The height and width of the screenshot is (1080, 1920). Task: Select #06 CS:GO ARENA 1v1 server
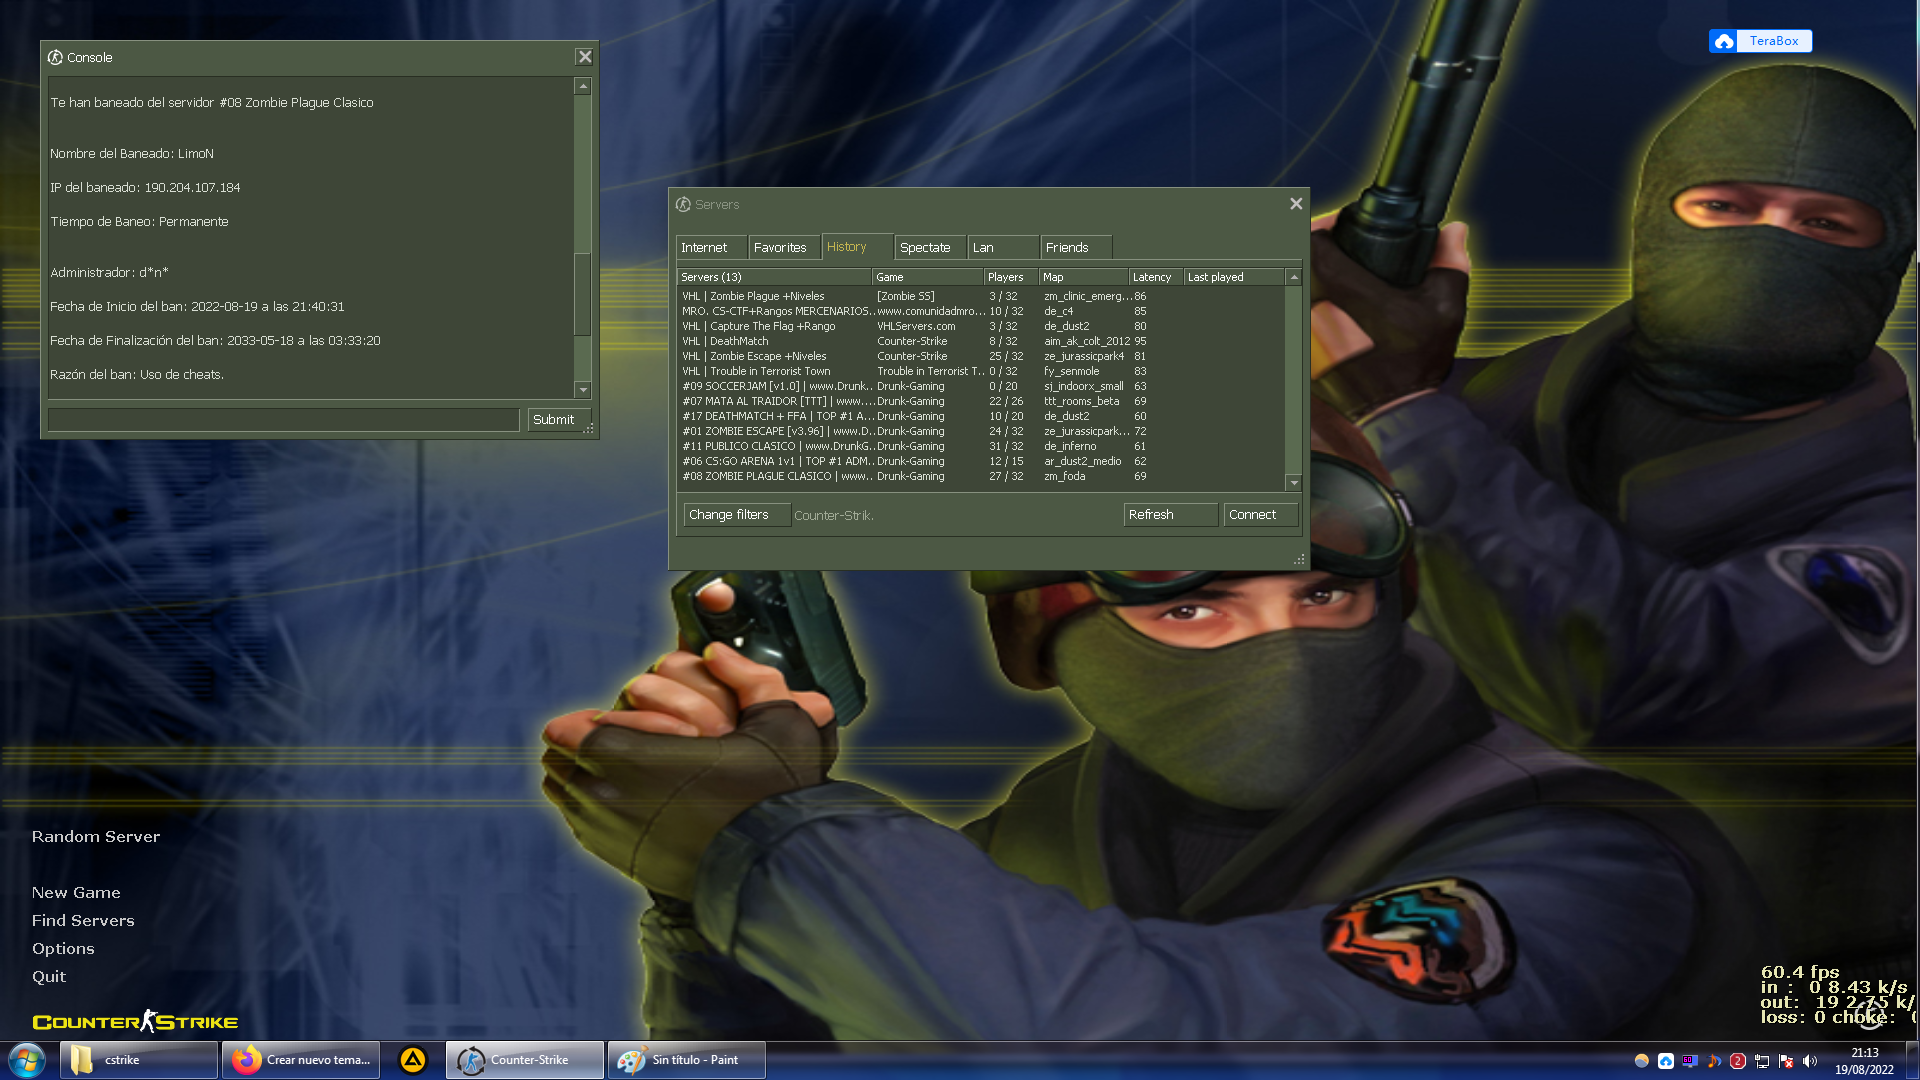coord(980,461)
